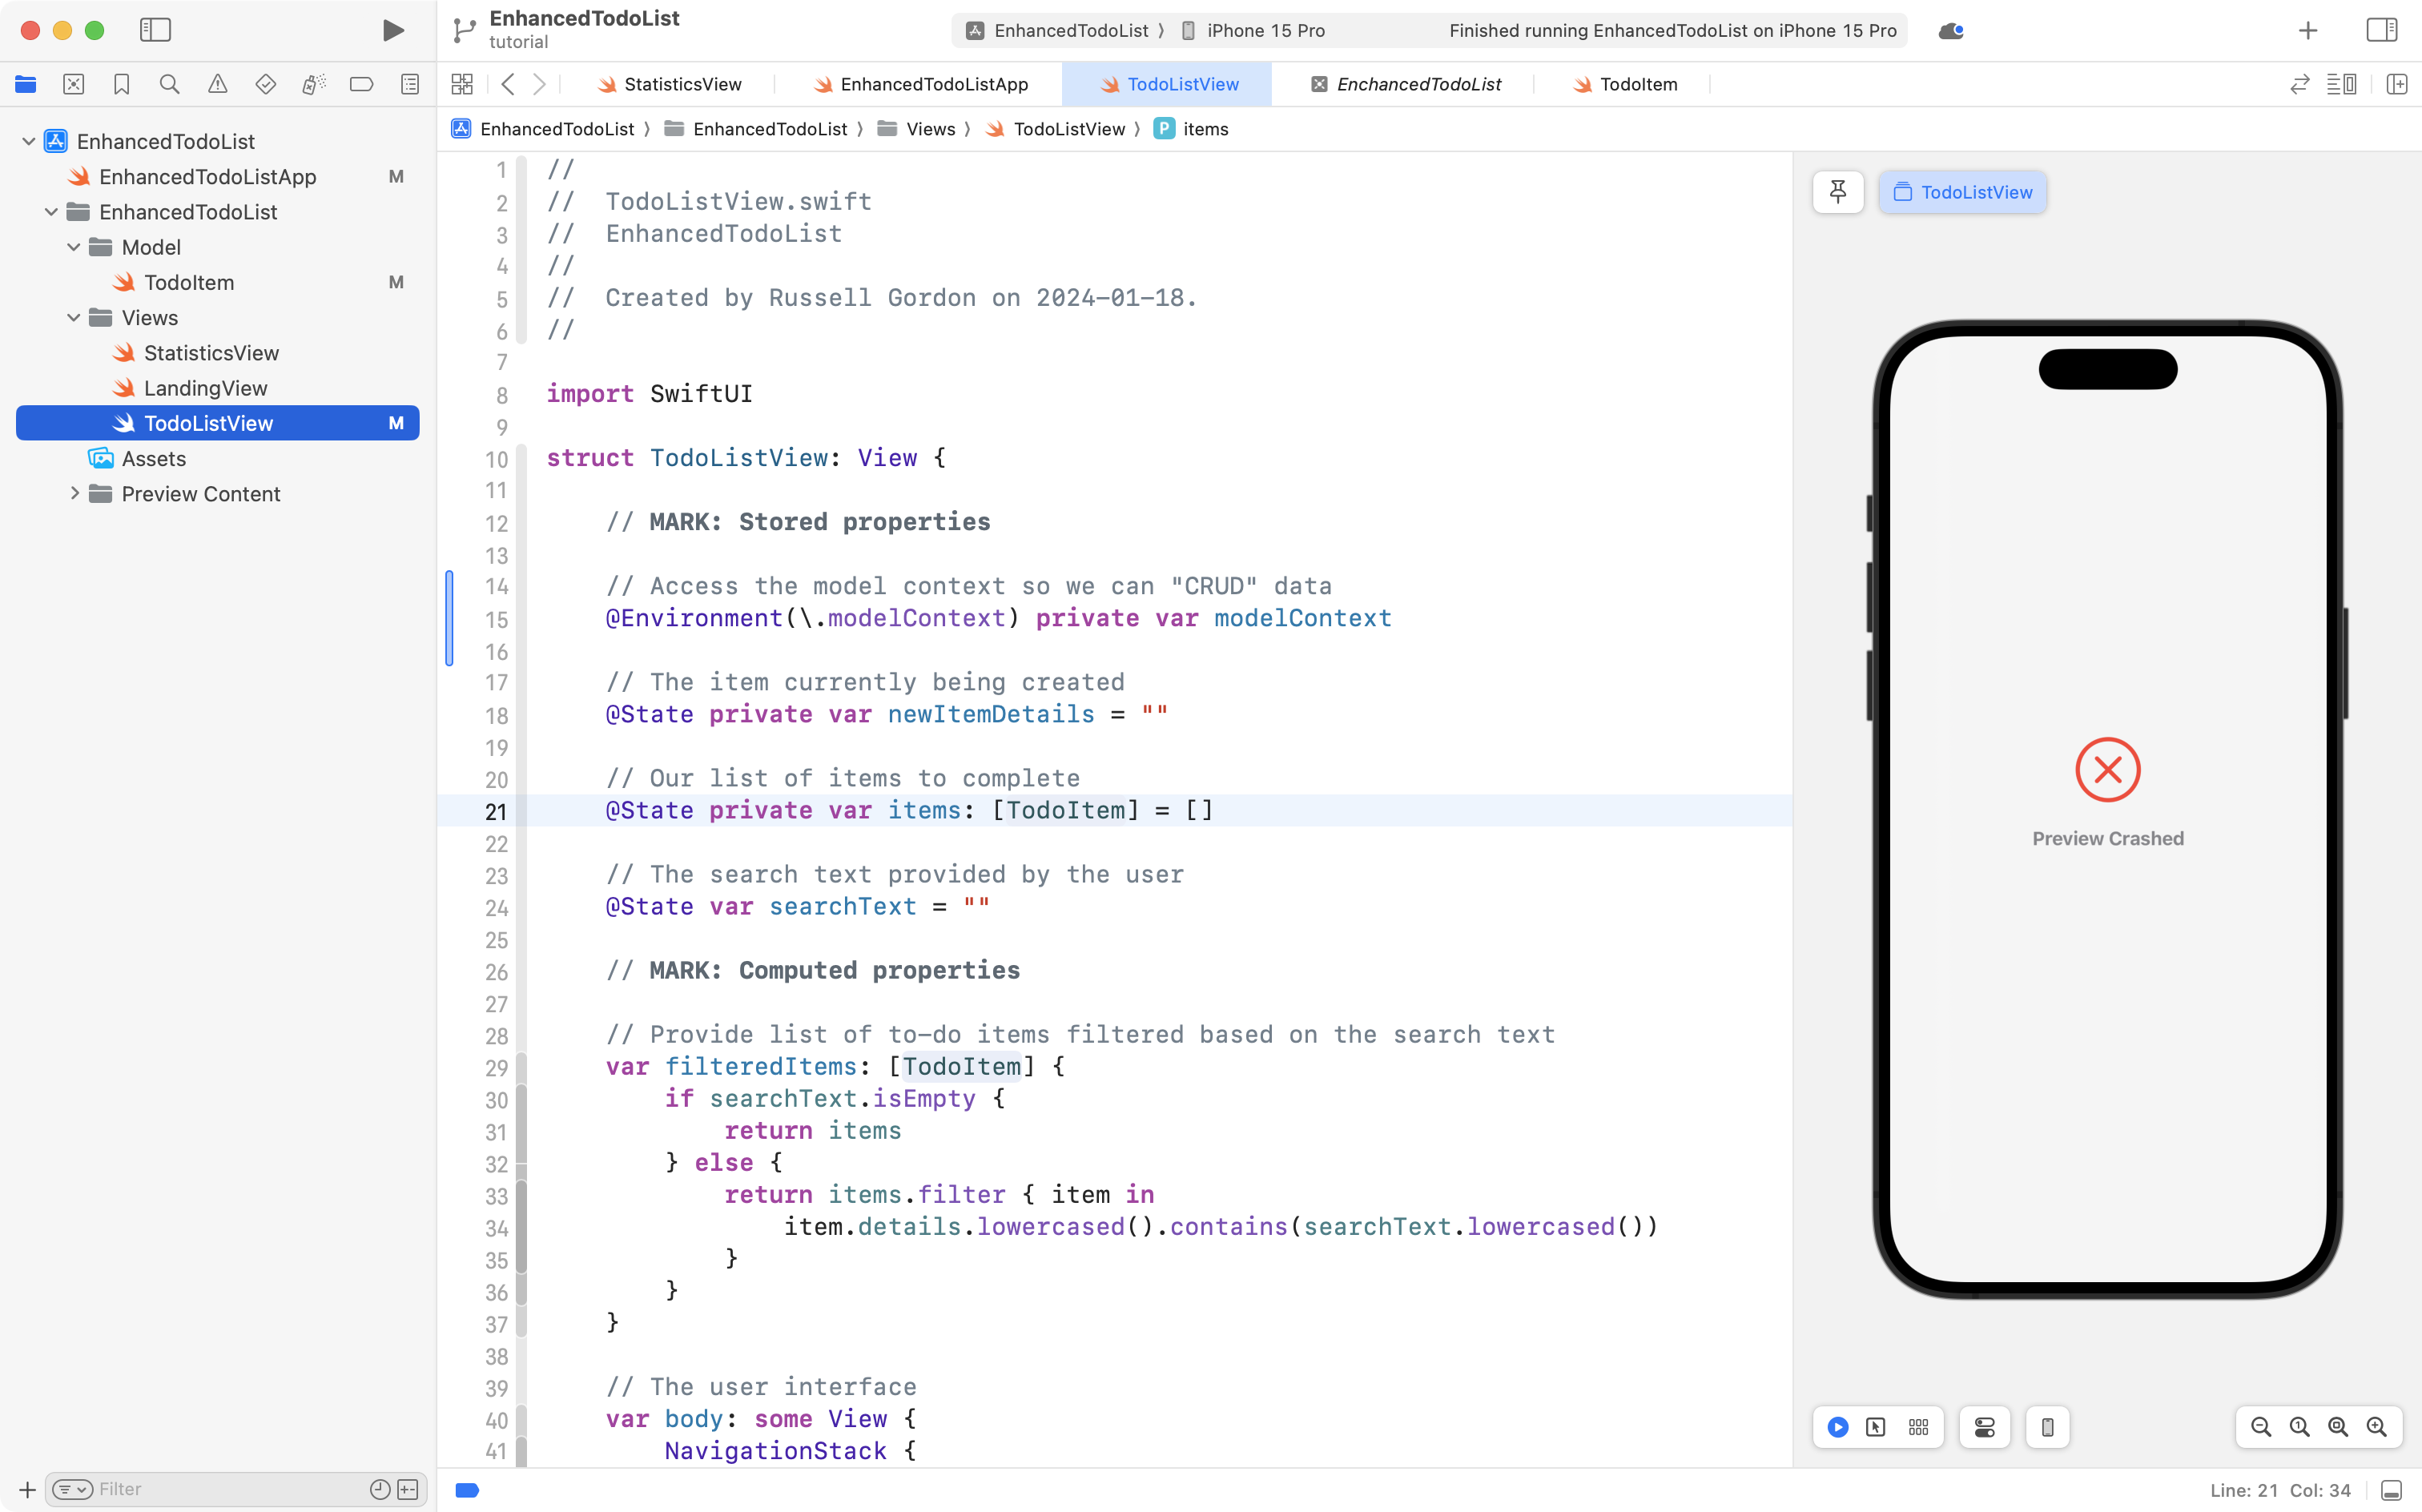2422x1512 pixels.
Task: Select items in the jump bar breadcrumb
Action: click(1204, 128)
